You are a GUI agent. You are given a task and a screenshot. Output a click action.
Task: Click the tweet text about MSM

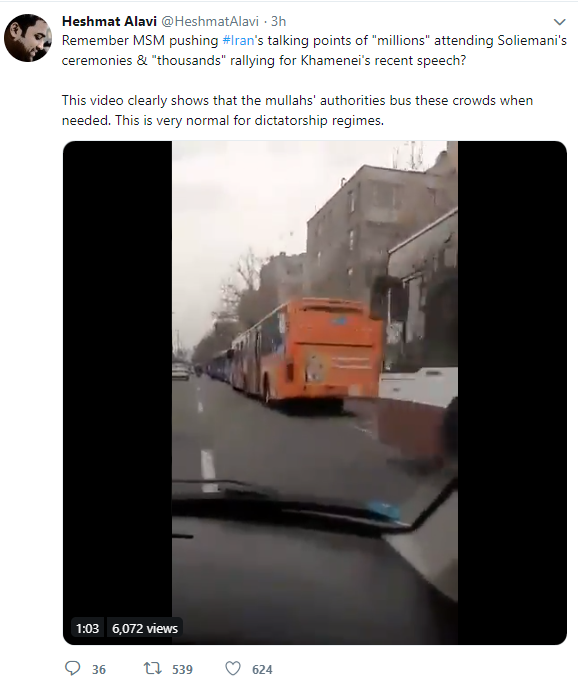[x=314, y=50]
